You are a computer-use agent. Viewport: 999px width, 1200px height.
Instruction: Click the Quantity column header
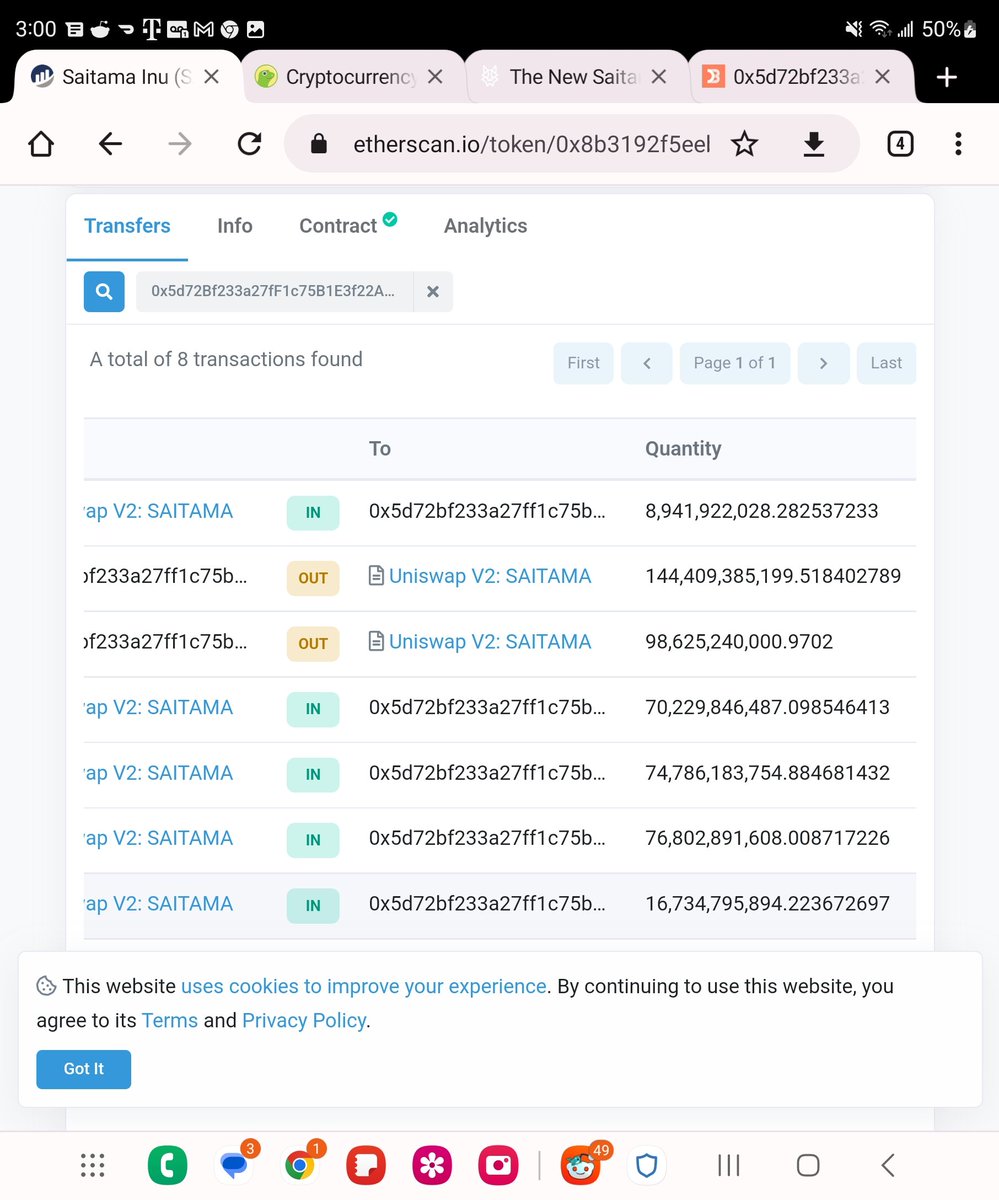point(683,449)
